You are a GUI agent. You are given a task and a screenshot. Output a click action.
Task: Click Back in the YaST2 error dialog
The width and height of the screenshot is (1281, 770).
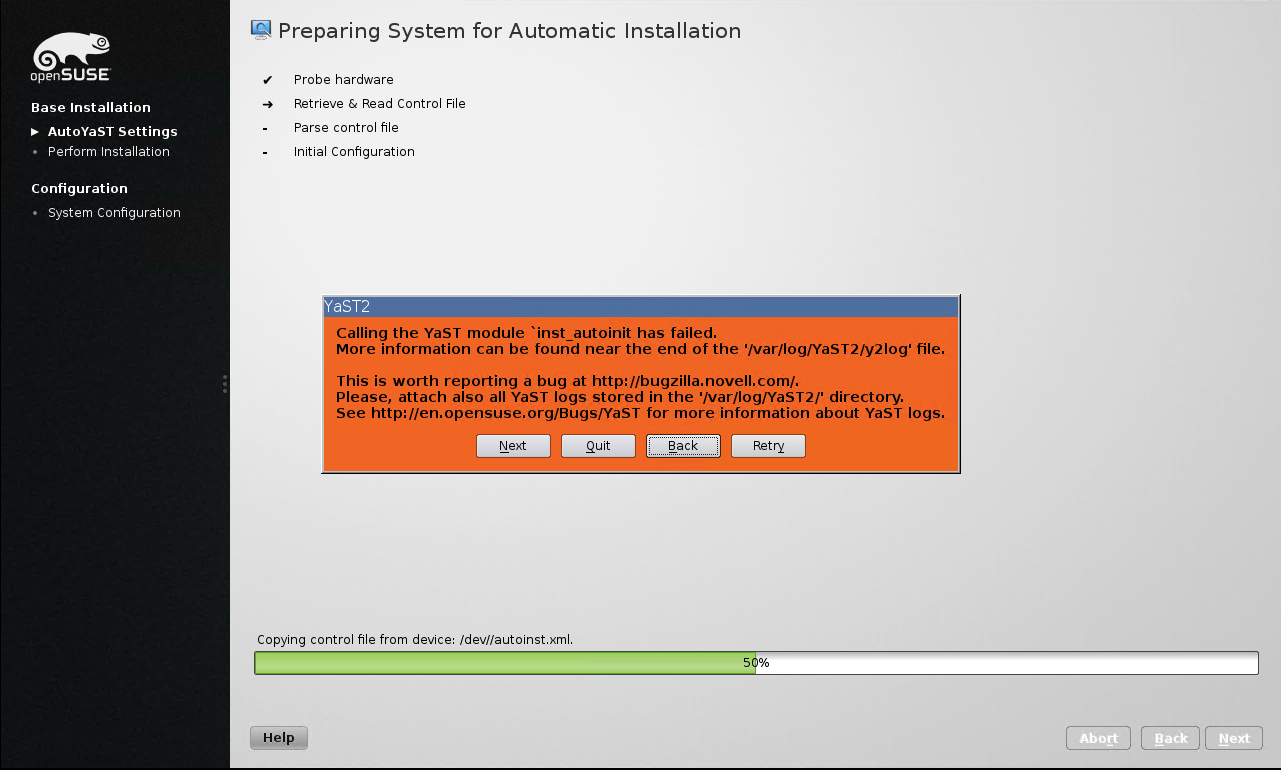pyautogui.click(x=683, y=446)
